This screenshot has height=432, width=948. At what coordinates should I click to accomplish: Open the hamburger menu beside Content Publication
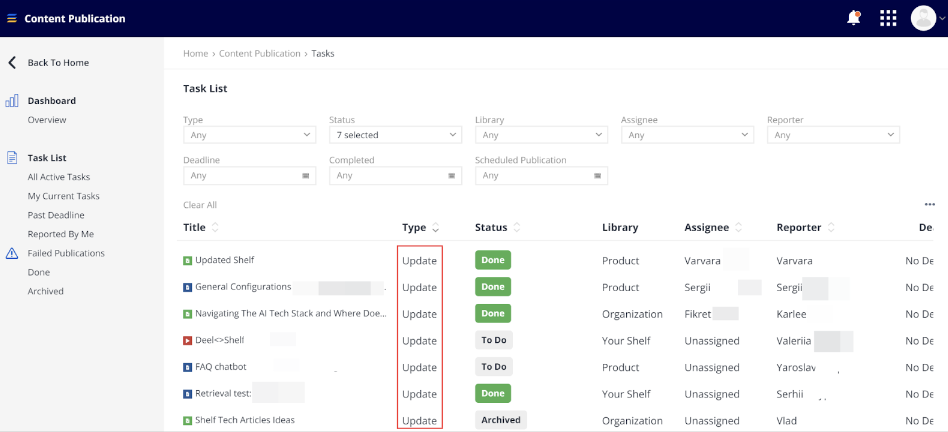[12, 19]
